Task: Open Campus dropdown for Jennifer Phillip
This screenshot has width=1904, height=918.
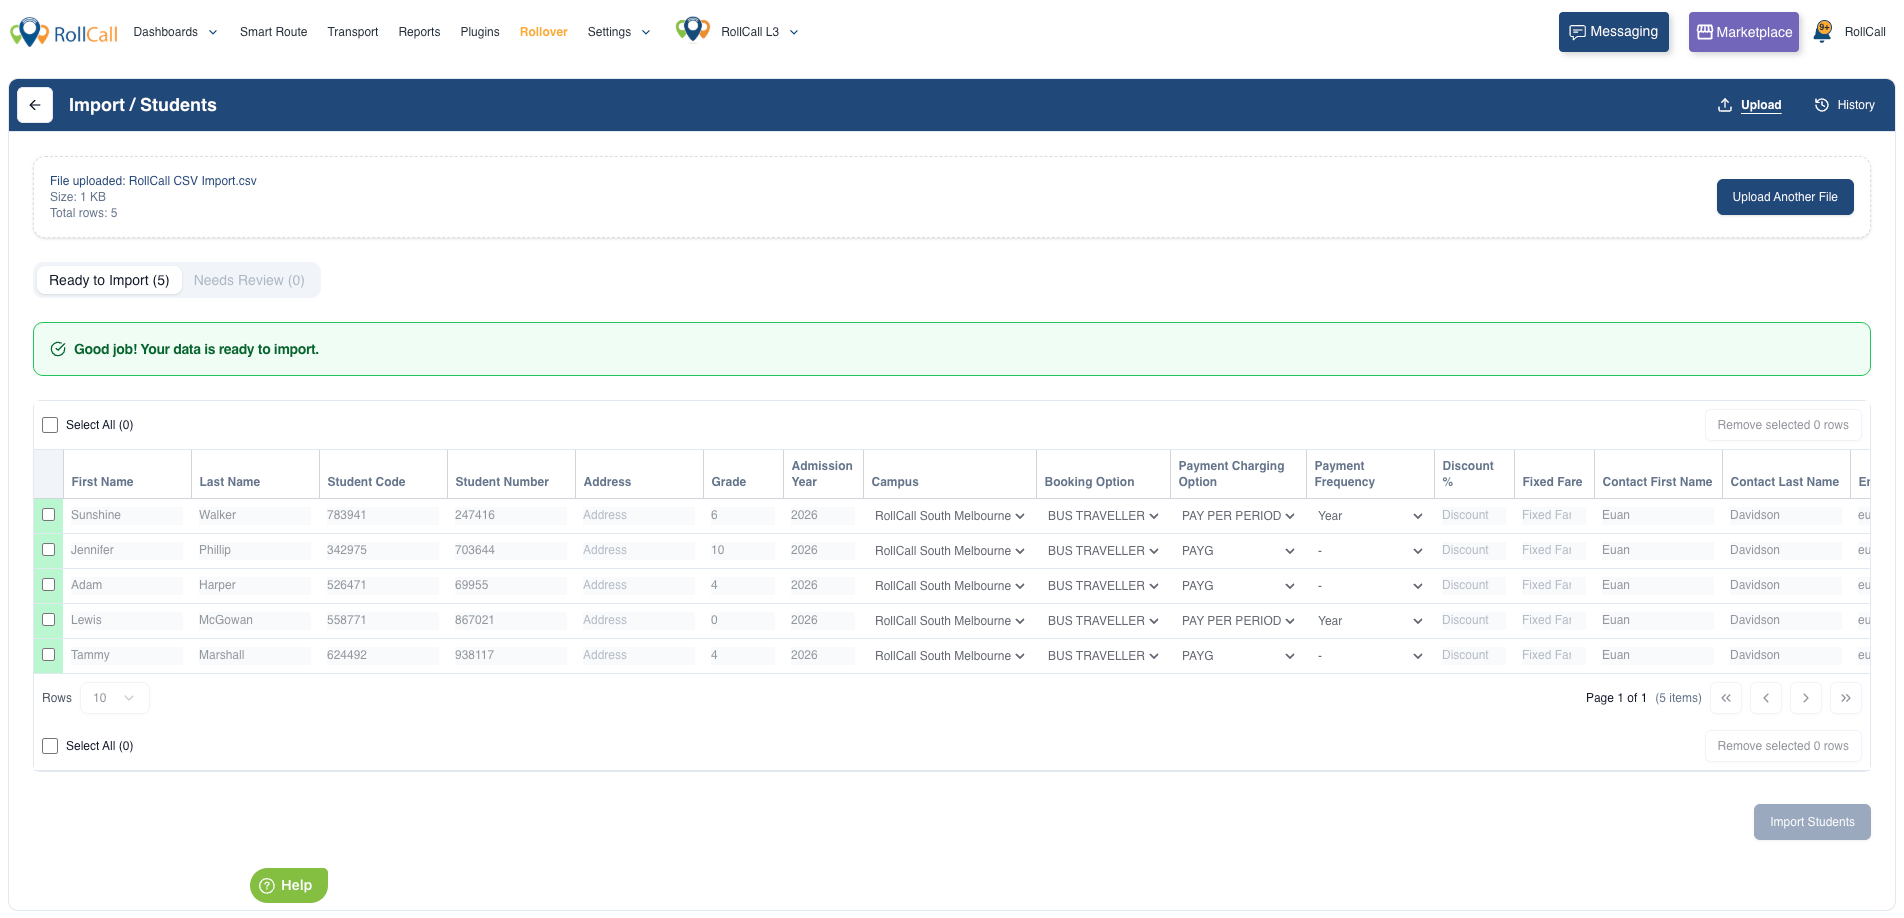Action: pyautogui.click(x=948, y=551)
